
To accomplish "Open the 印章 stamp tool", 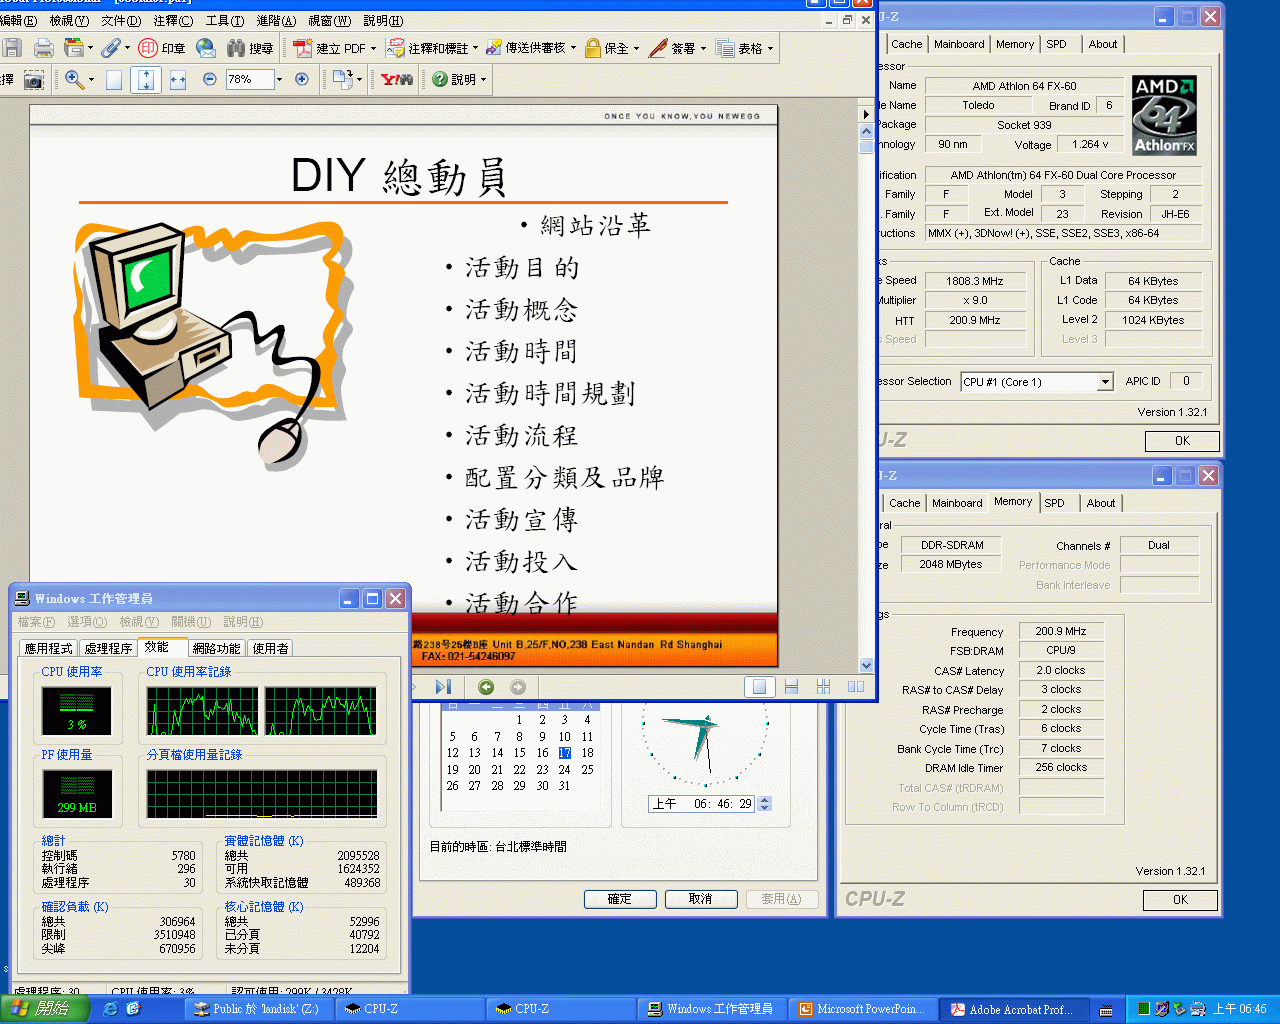I will [162, 47].
